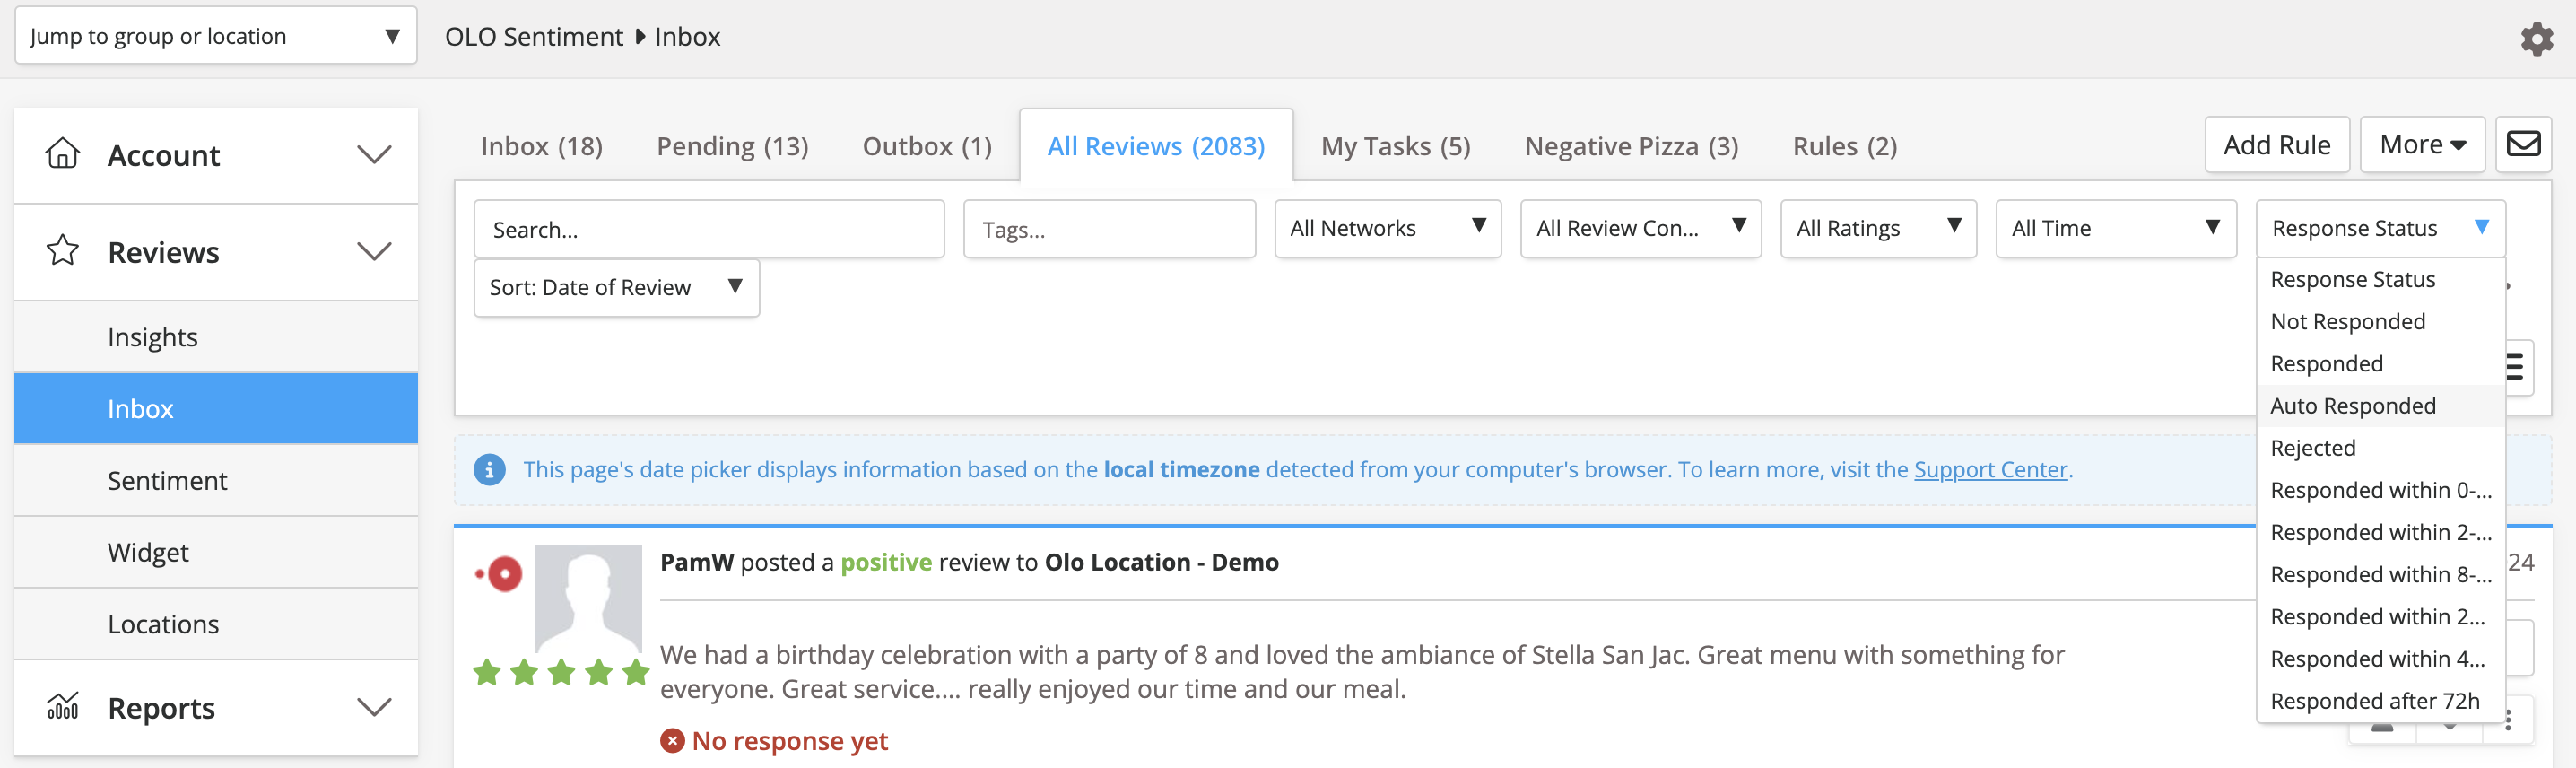Click the Add Rule button

click(x=2276, y=145)
